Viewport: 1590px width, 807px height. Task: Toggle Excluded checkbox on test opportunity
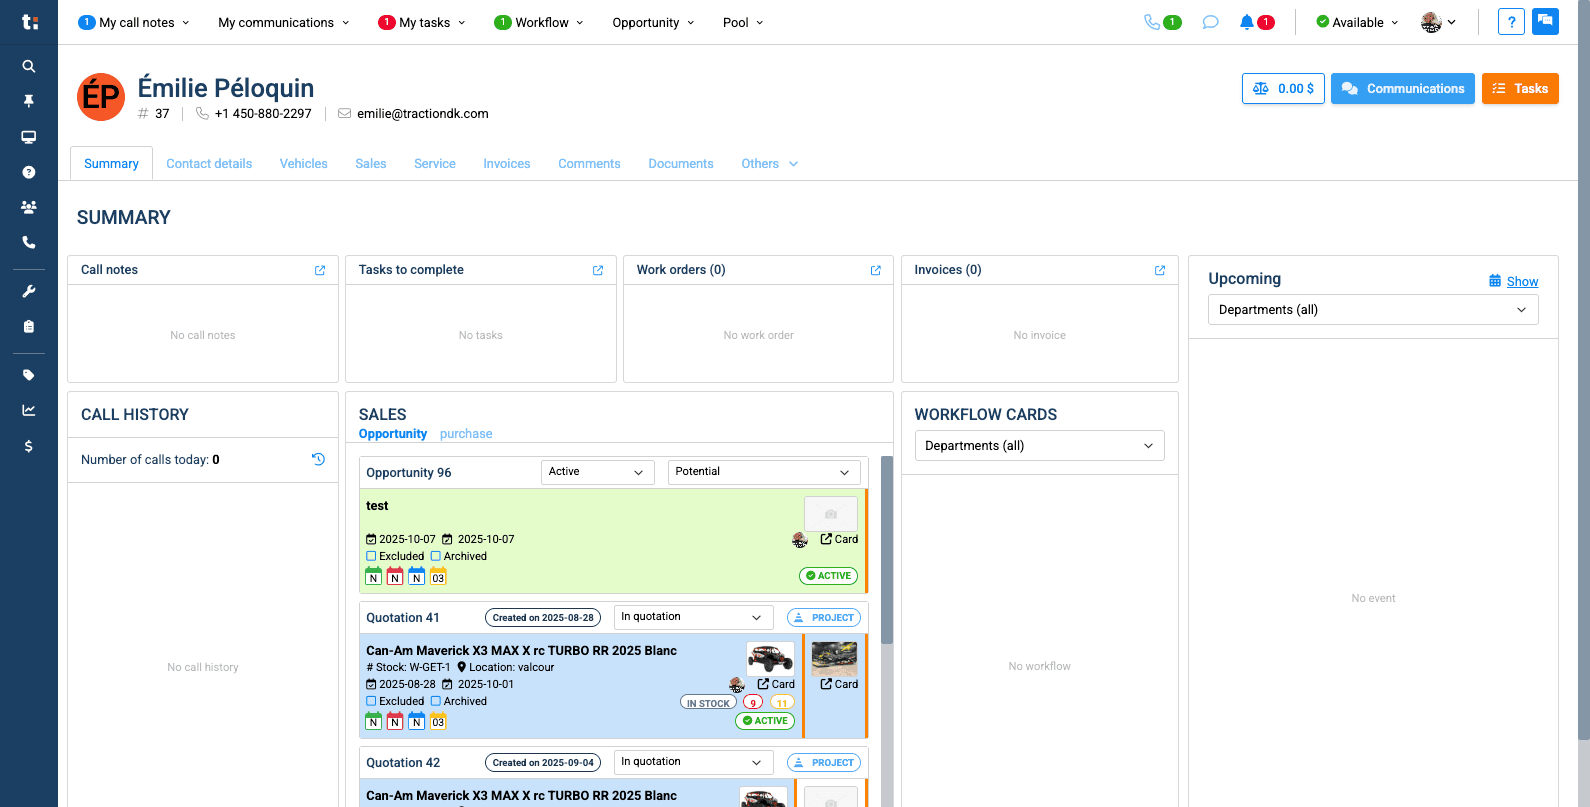tap(371, 556)
